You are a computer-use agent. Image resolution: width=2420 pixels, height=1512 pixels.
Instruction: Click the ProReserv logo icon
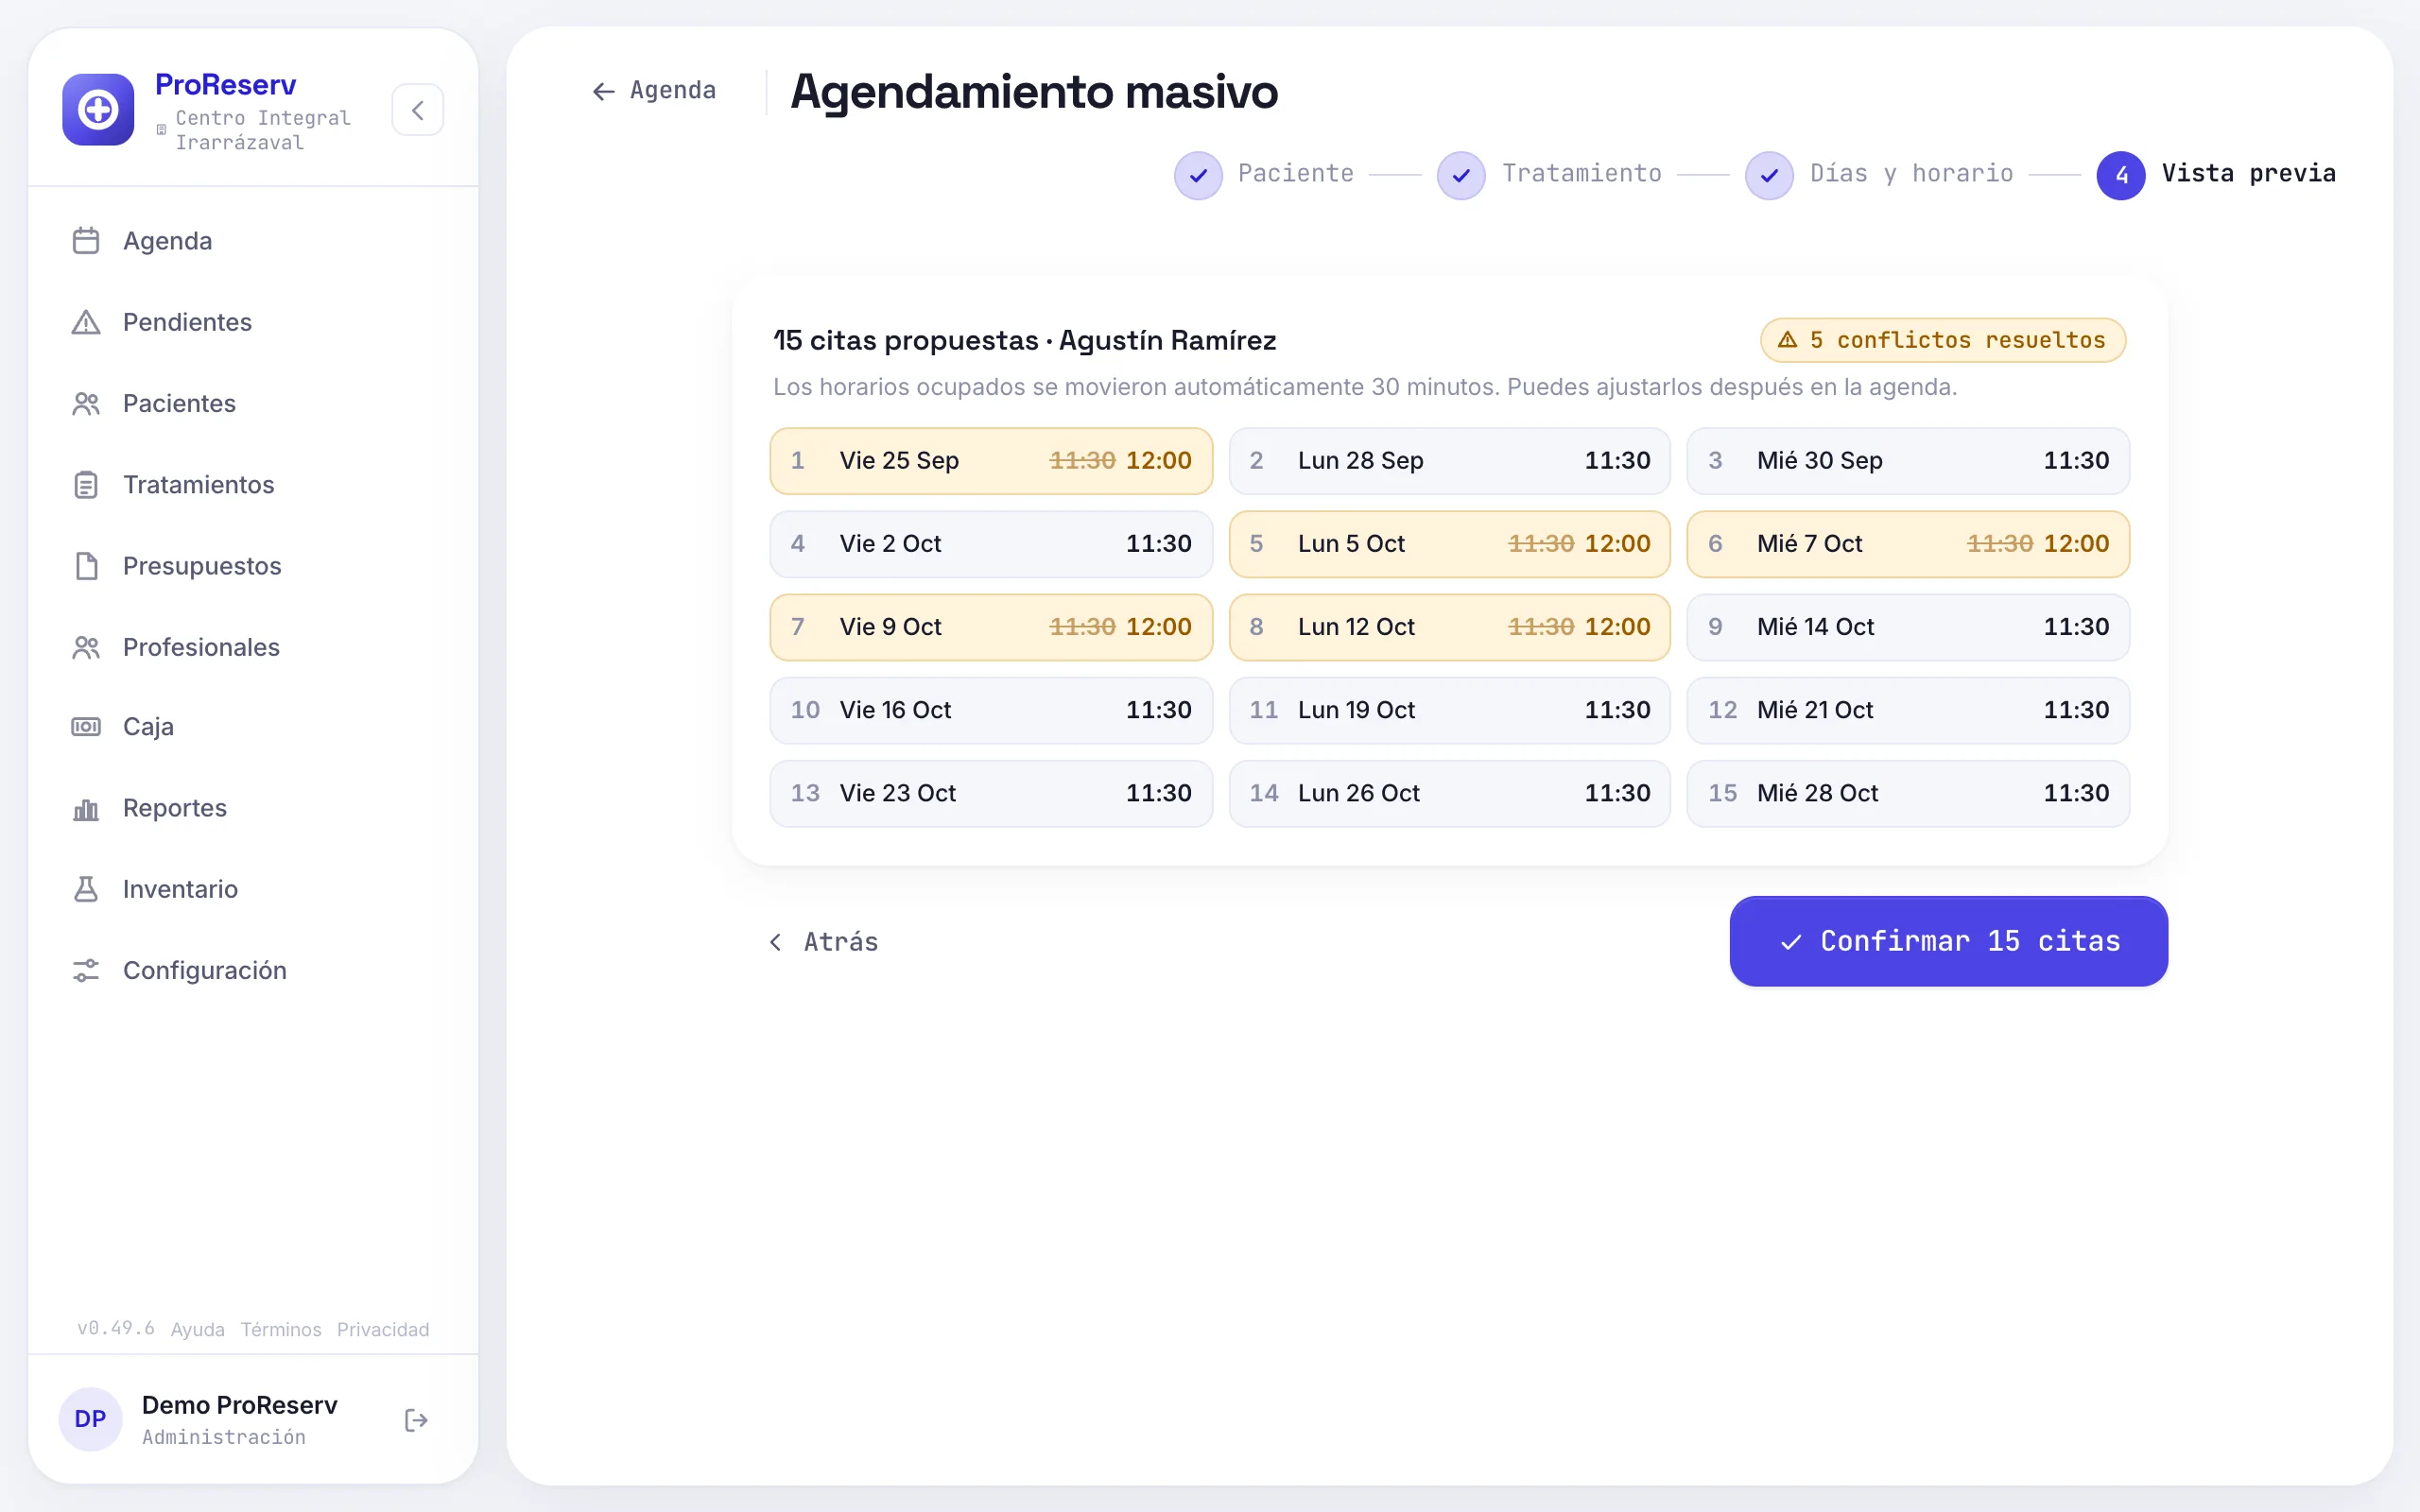coord(98,109)
